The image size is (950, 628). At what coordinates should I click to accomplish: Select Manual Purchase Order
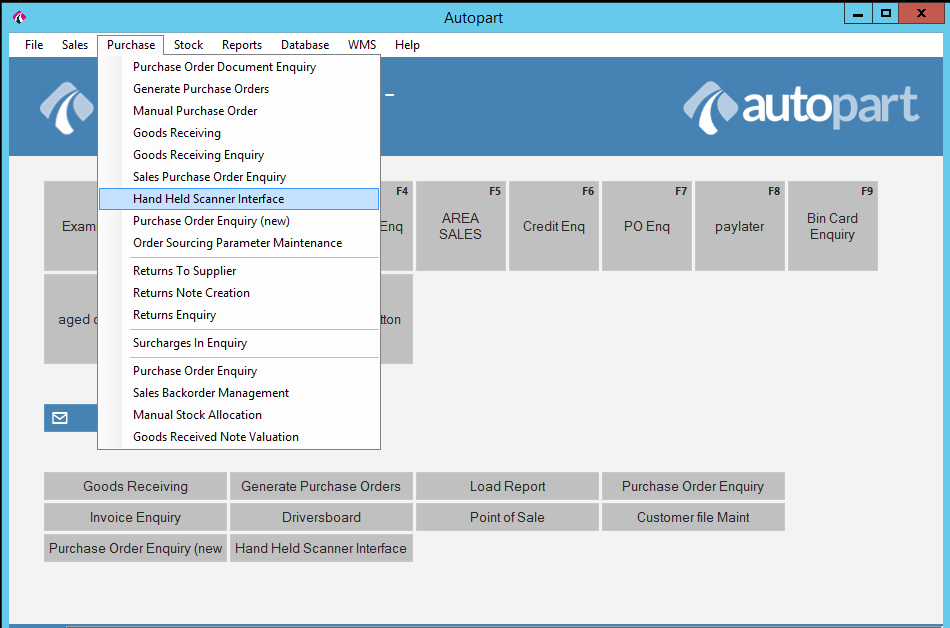tap(239, 111)
